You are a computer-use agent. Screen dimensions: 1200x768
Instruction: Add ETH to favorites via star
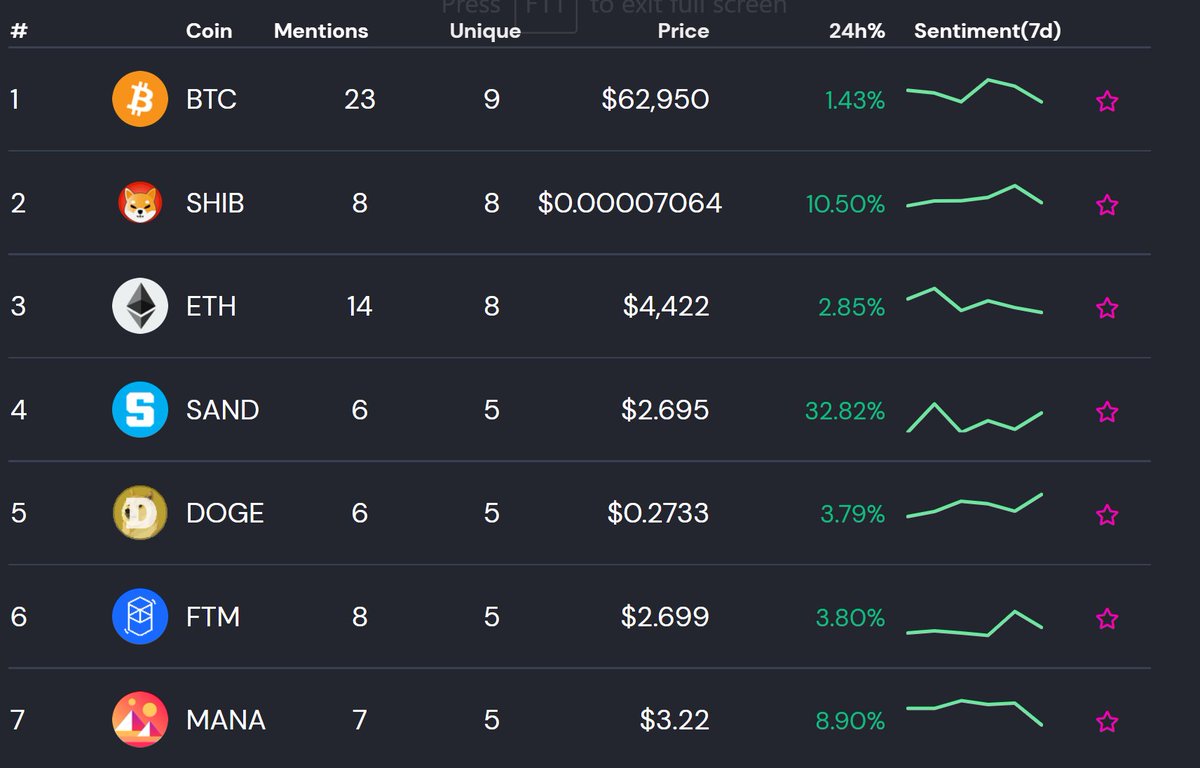click(1106, 308)
